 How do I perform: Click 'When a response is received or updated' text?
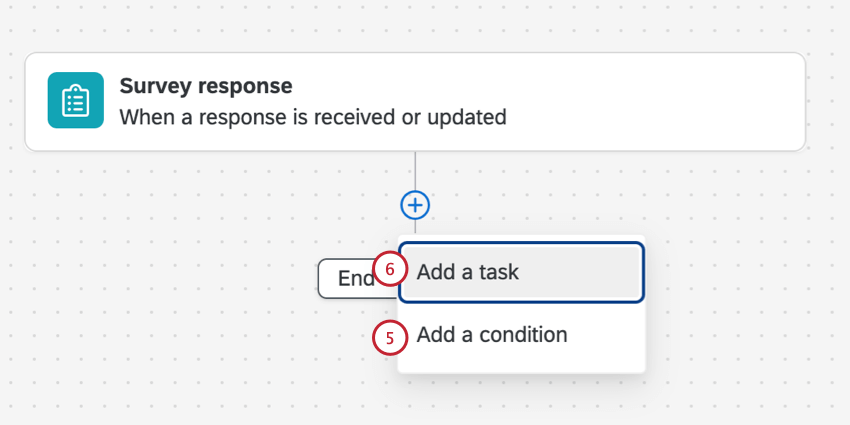tap(312, 117)
